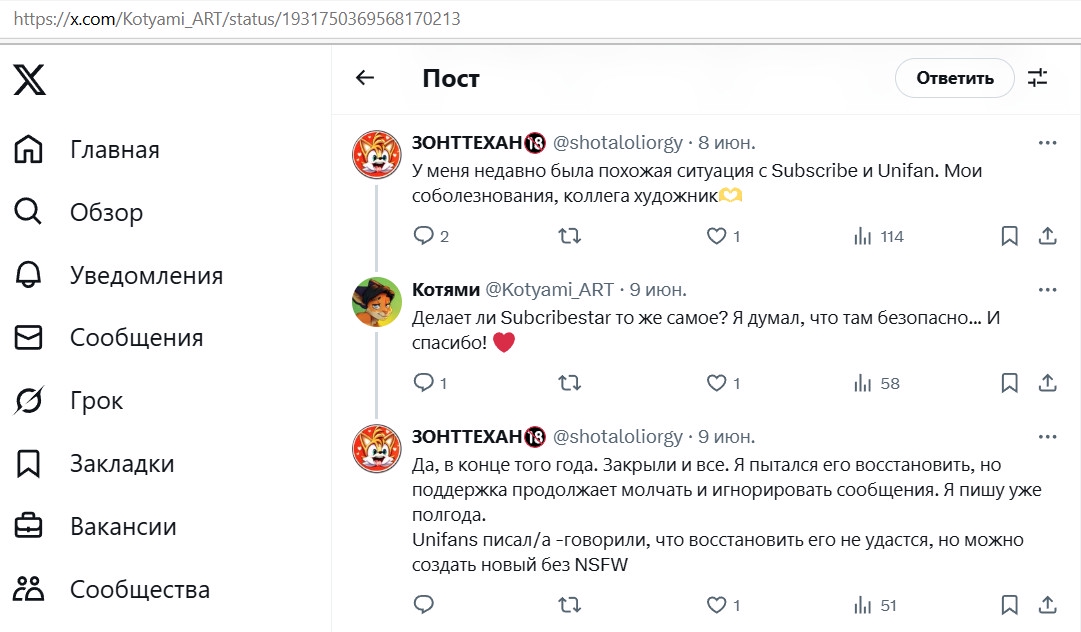1081x632 pixels.
Task: Repost the first ЗОНТТЕХАН reply
Action: coord(569,236)
